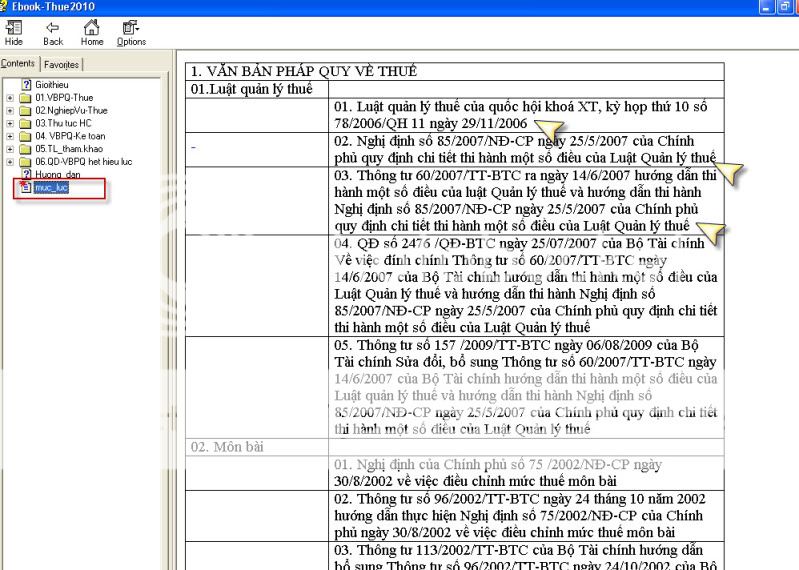Expand the 05.TL_tham.khao tree node
This screenshot has width=799, height=570.
10,149
